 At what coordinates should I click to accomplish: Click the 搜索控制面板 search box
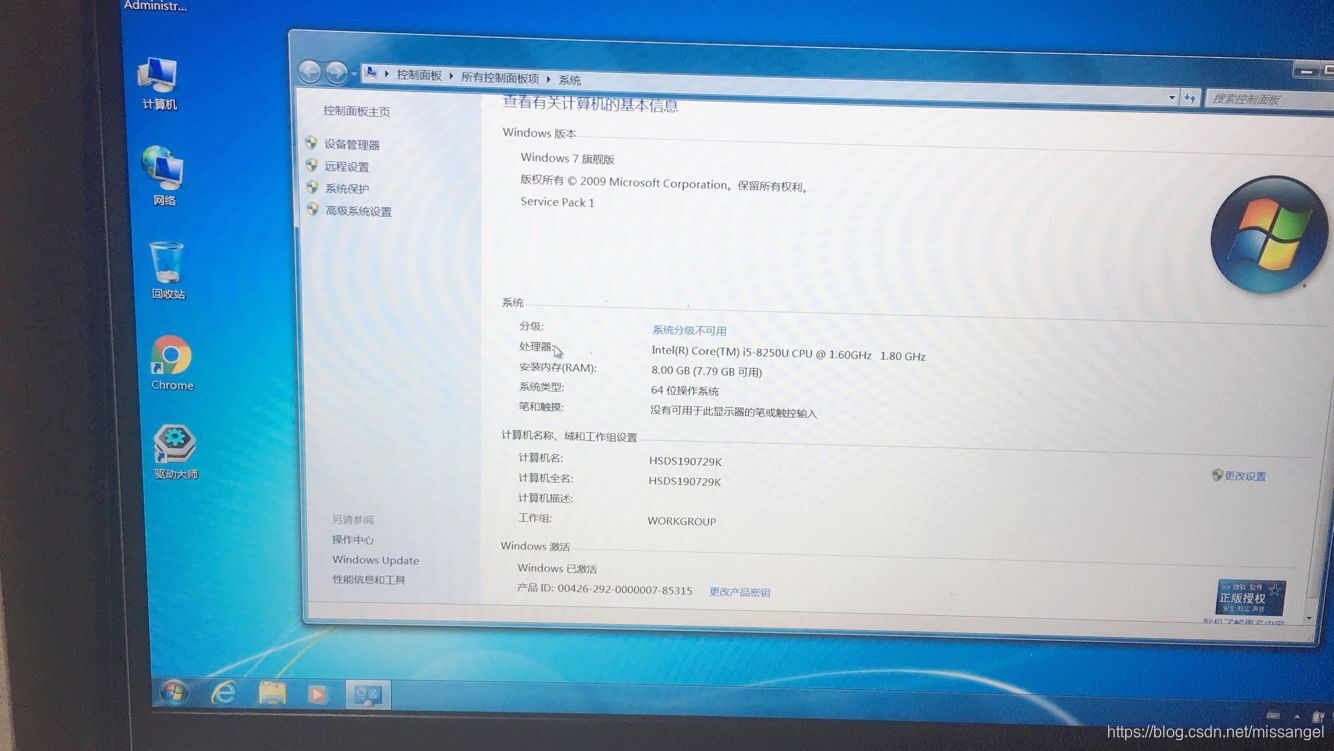tap(1268, 99)
